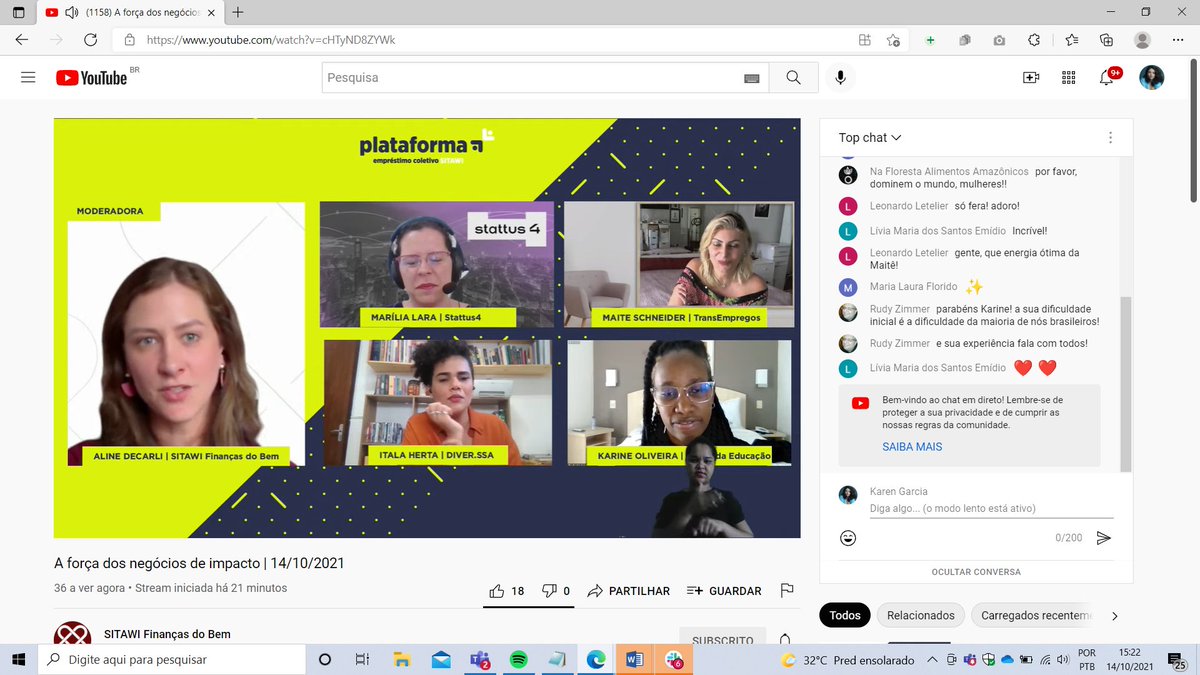Click the Windows taskbar search box
The width and height of the screenshot is (1200, 675).
click(x=172, y=660)
